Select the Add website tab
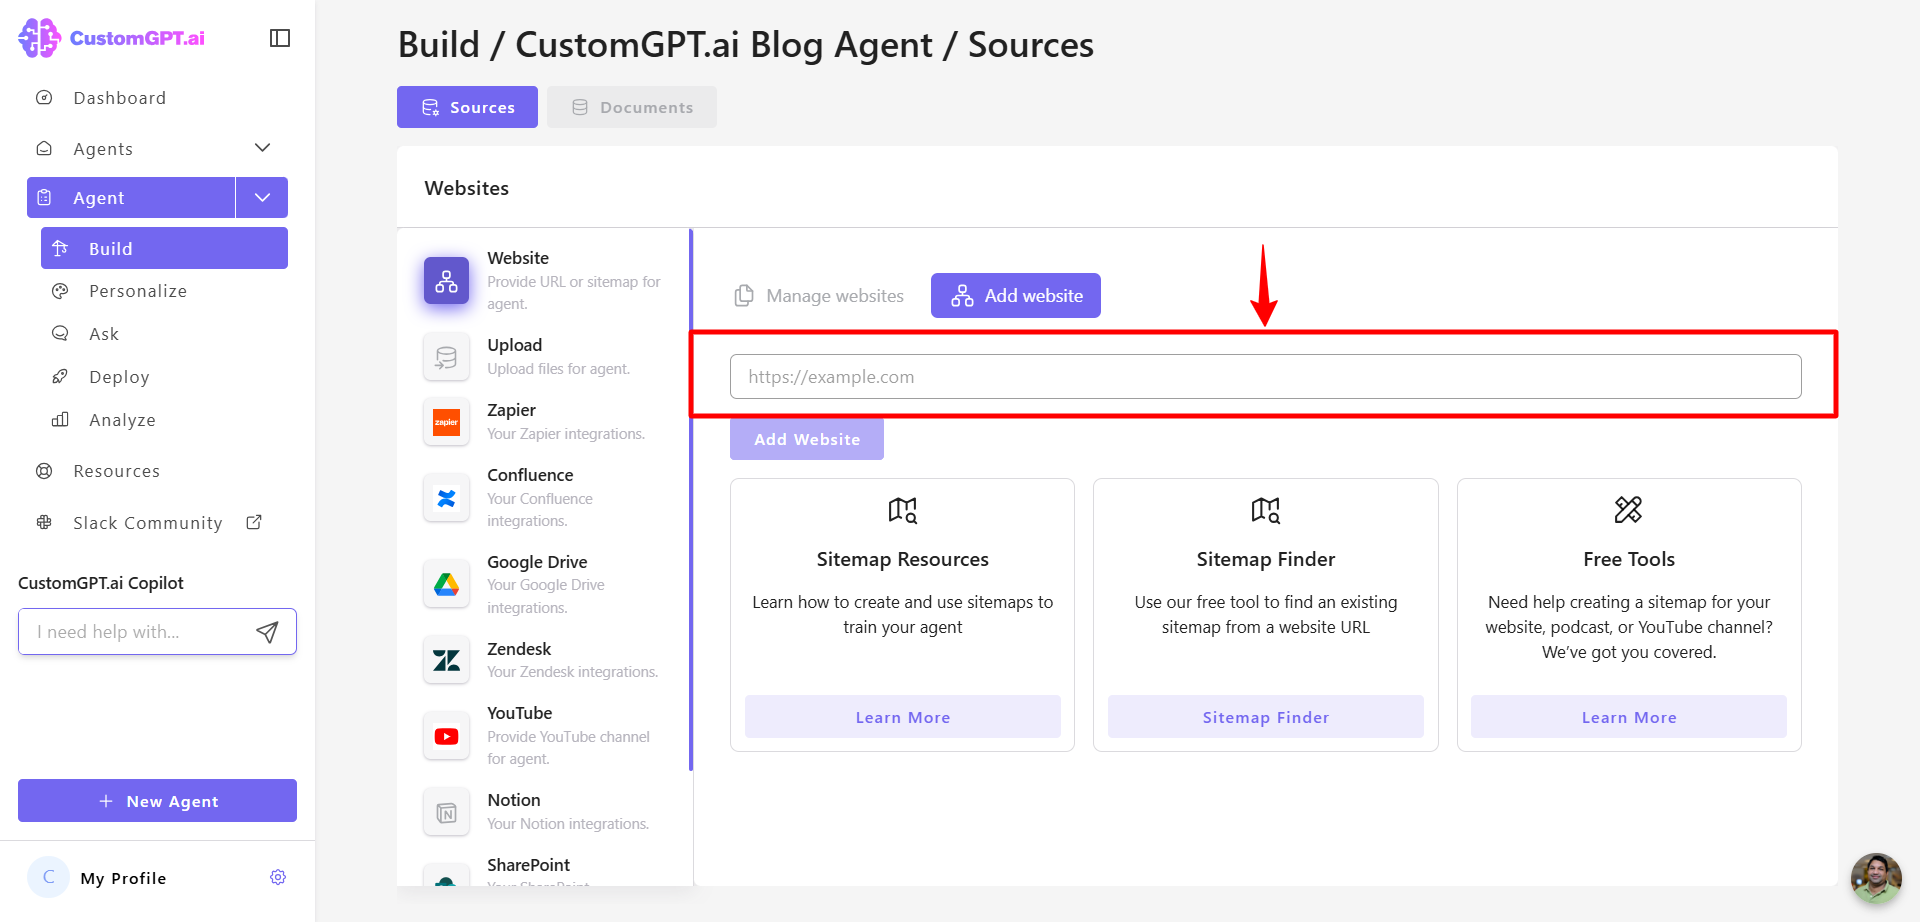 coord(1016,296)
